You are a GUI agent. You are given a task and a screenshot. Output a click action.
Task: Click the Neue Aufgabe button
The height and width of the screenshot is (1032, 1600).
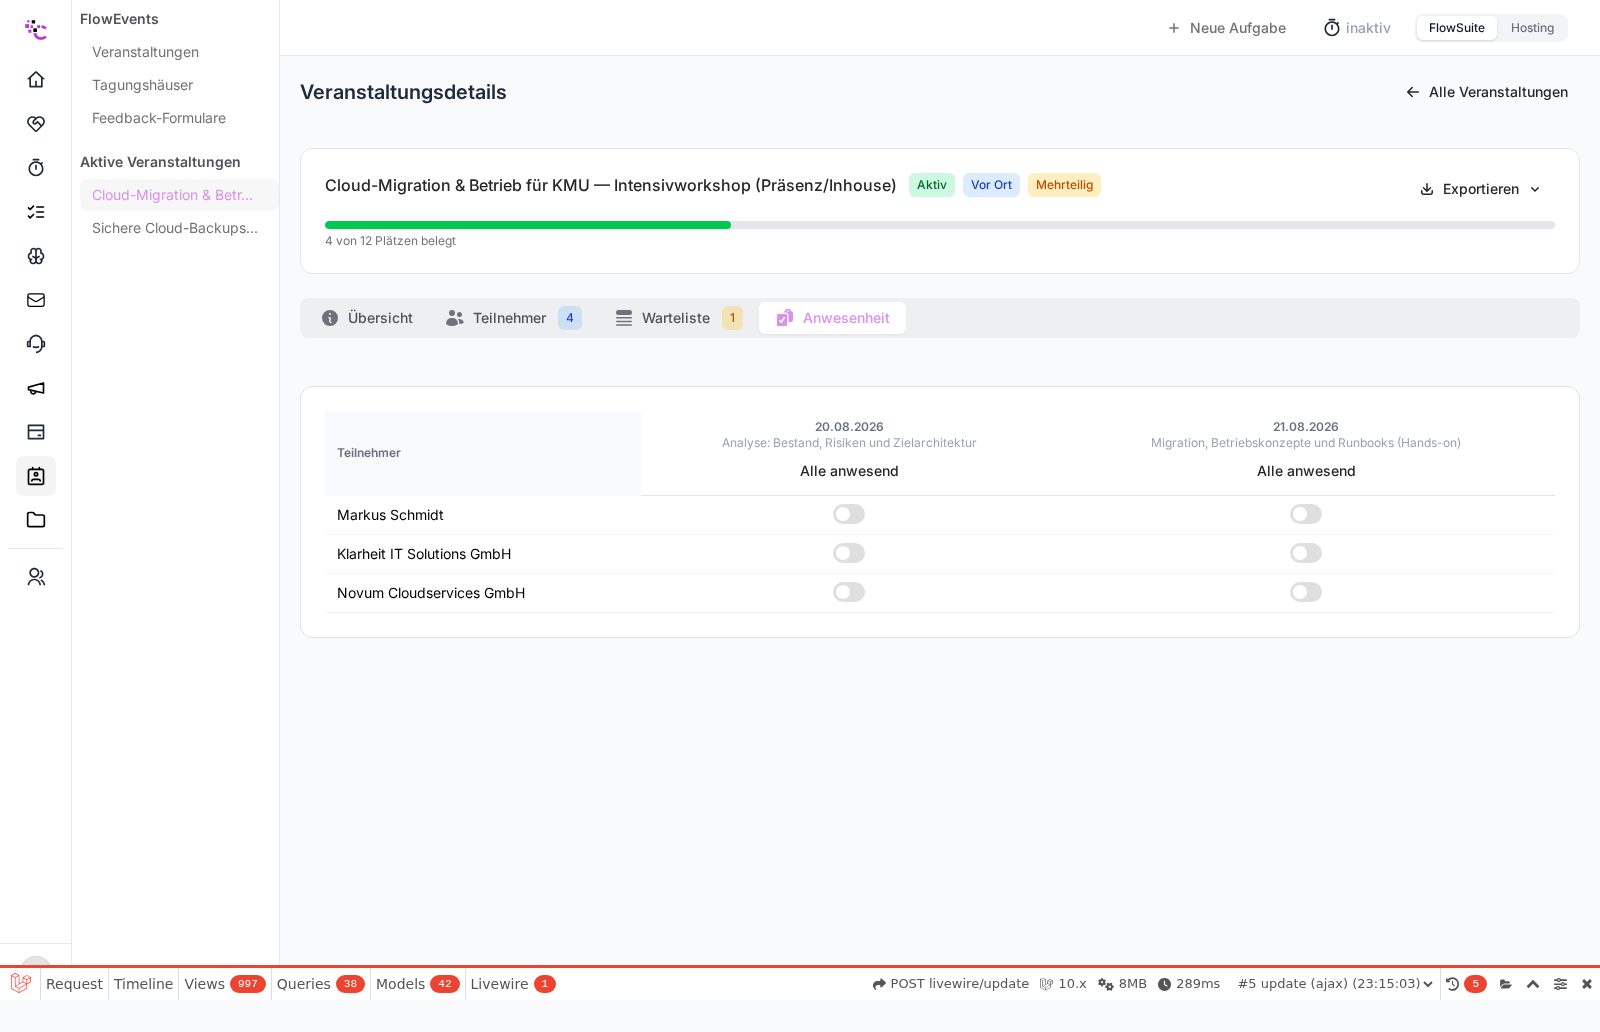click(1226, 28)
